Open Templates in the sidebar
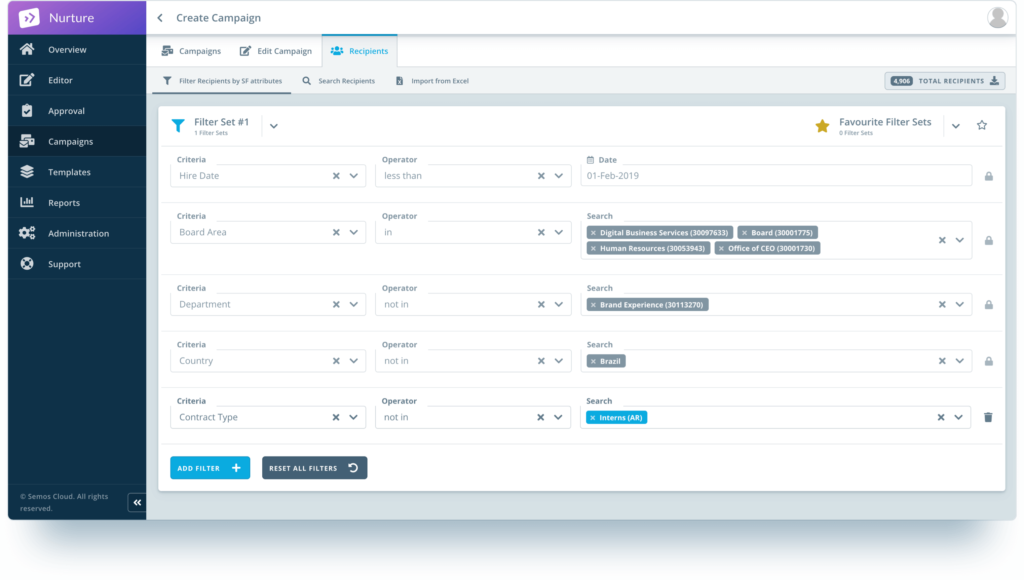The width and height of the screenshot is (1024, 580). (77, 172)
